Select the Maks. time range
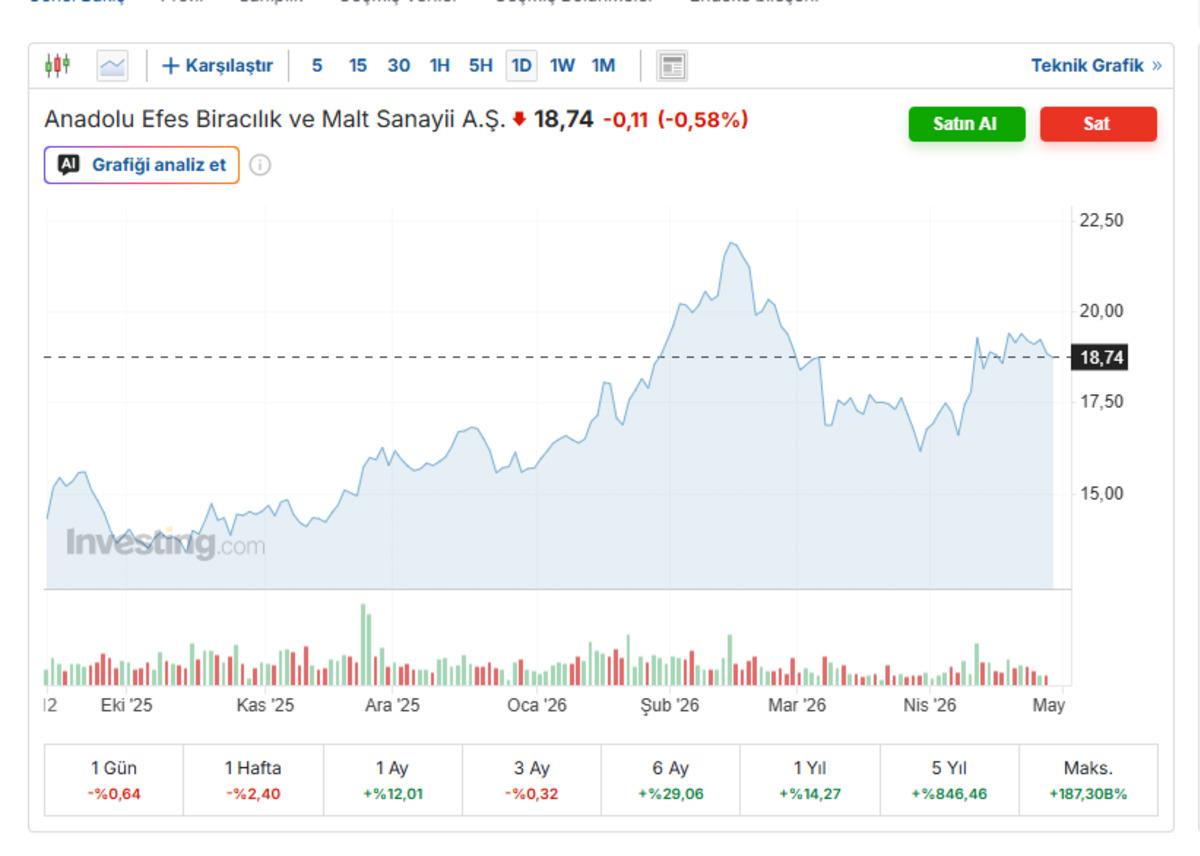This screenshot has width=1200, height=856. (x=1088, y=780)
